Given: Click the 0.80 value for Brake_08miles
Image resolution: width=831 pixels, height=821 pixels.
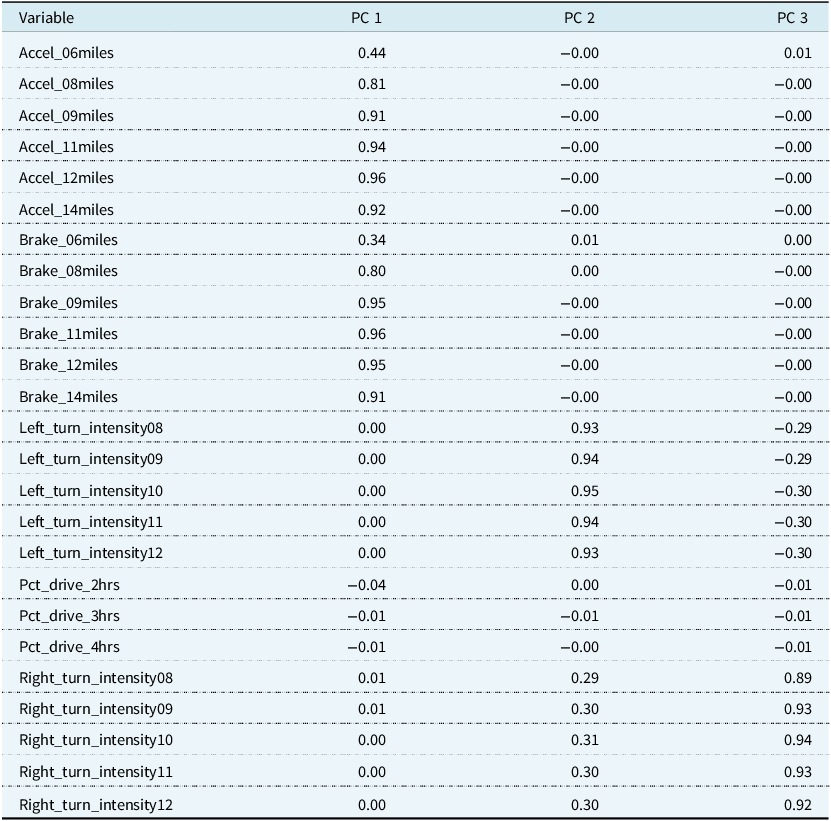Looking at the screenshot, I should [372, 271].
